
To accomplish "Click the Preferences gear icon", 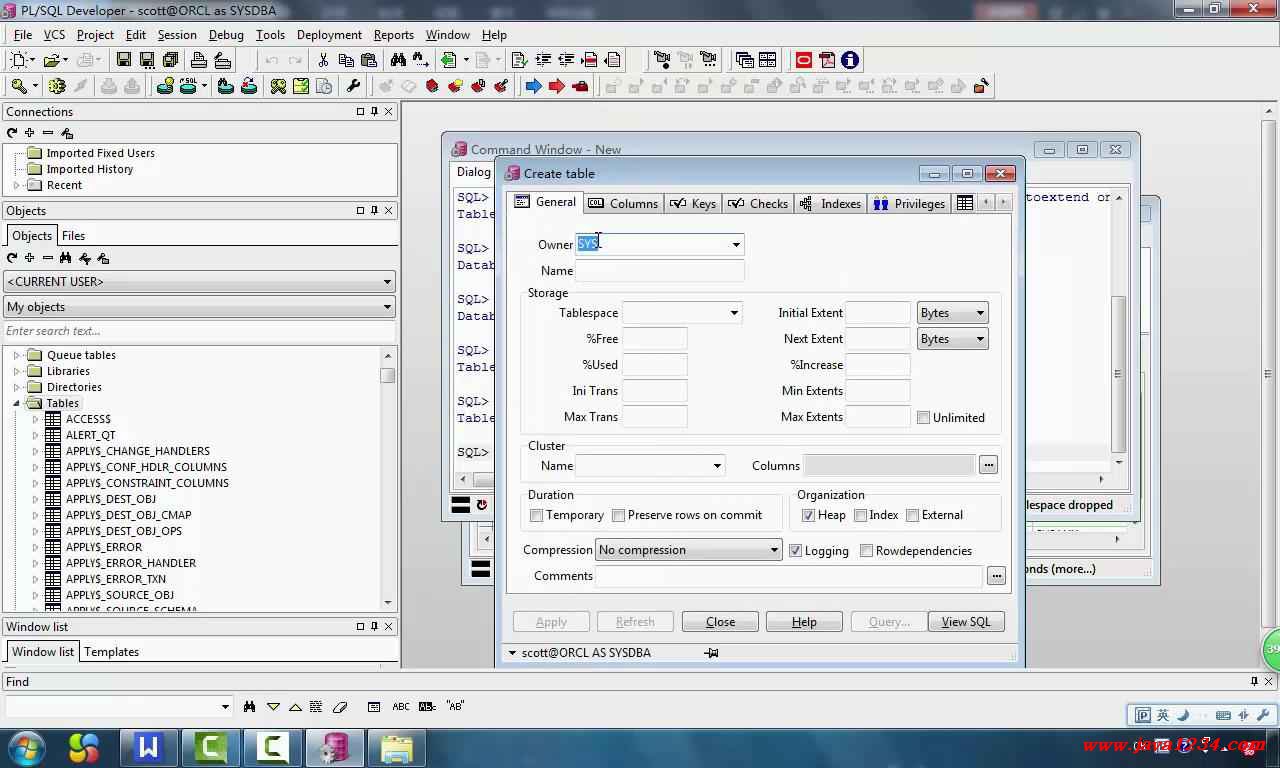I will (x=57, y=86).
